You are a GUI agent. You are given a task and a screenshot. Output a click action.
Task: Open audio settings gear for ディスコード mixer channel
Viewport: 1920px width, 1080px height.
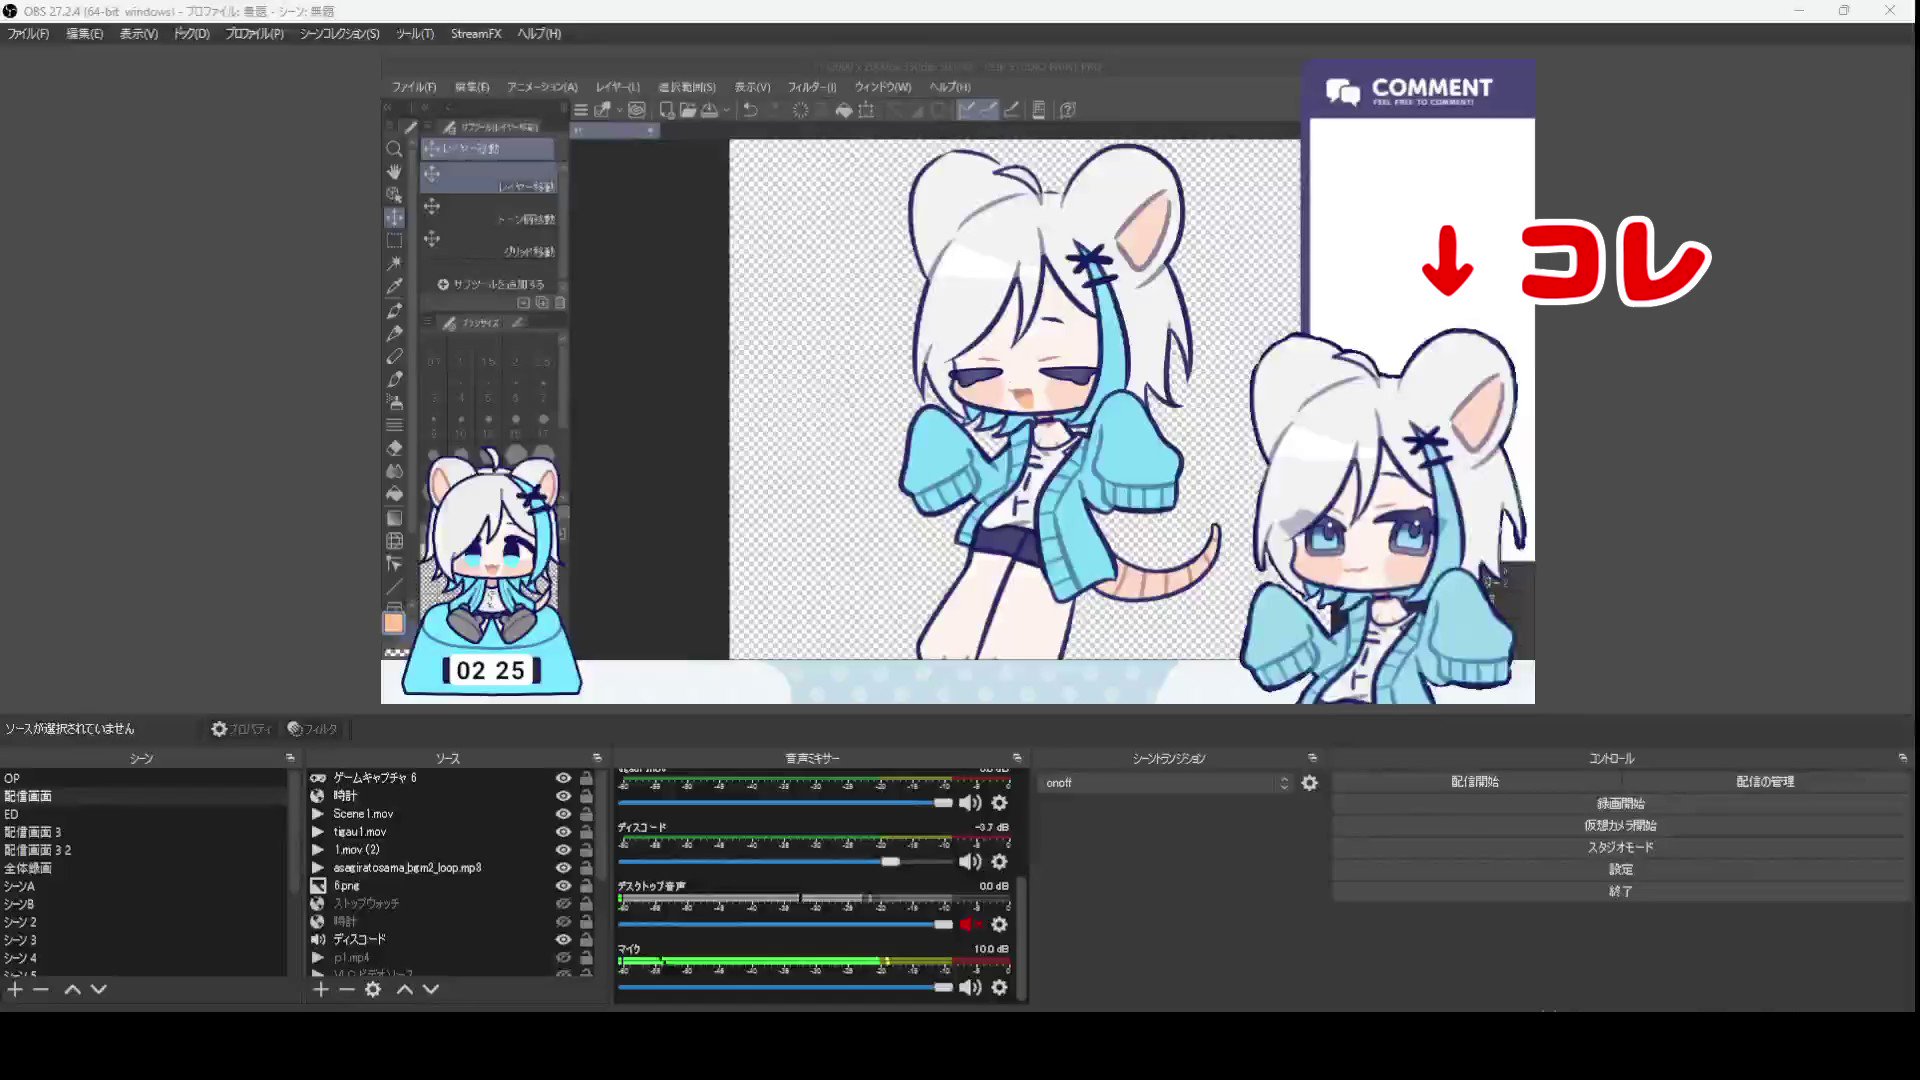[999, 862]
